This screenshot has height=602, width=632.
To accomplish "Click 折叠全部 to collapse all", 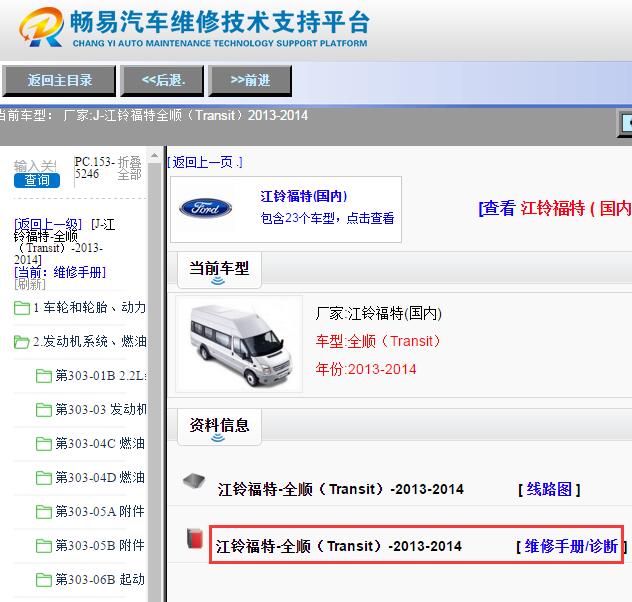I will [x=129, y=168].
